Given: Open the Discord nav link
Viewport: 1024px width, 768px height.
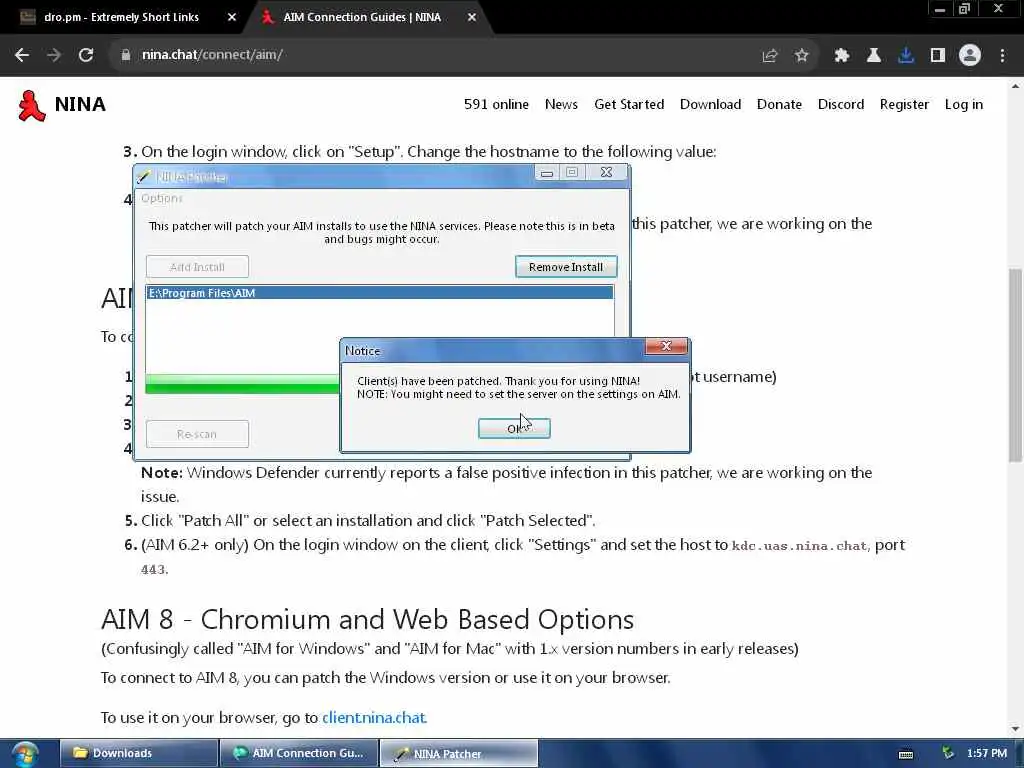Looking at the screenshot, I should (840, 104).
